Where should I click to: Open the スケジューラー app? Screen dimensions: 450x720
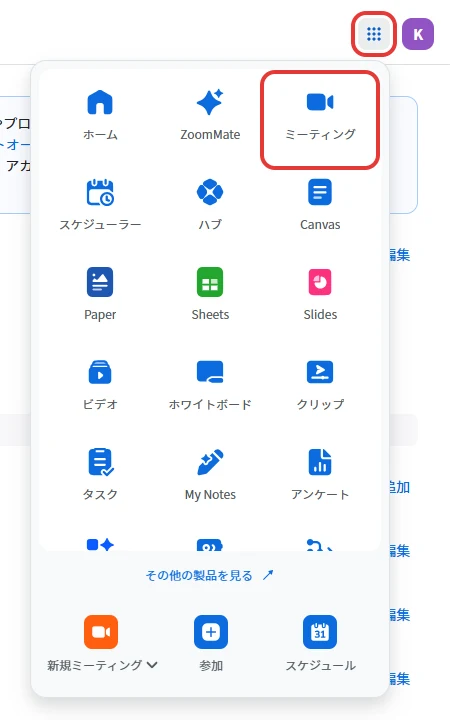coord(100,205)
